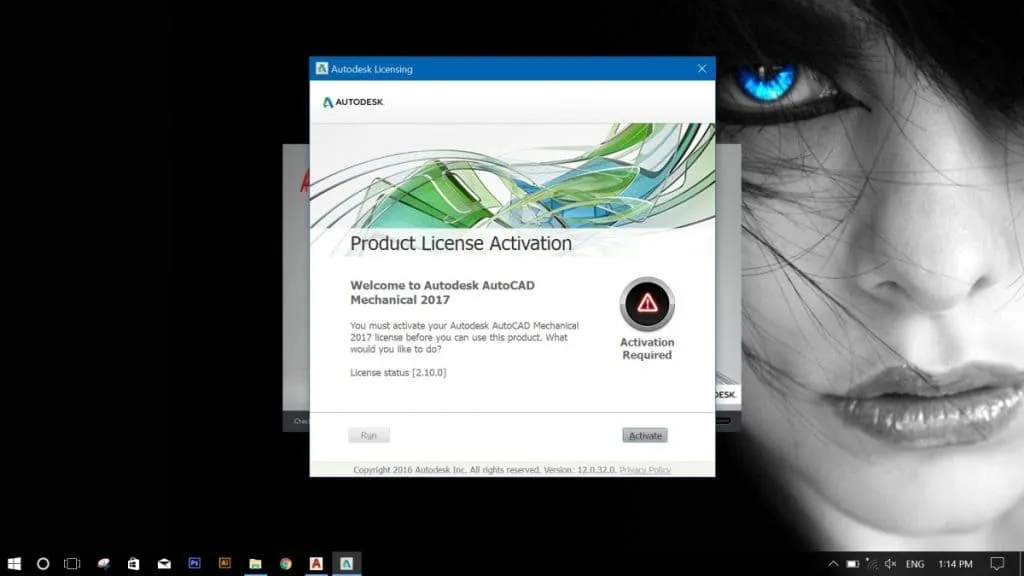Open Task View on the taskbar
The height and width of the screenshot is (576, 1024).
coord(72,564)
